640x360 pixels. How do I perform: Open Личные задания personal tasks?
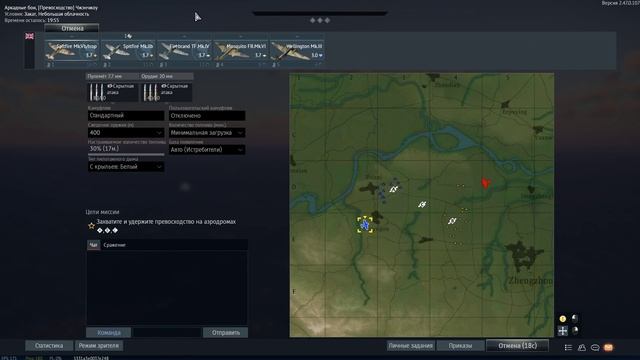(x=411, y=346)
